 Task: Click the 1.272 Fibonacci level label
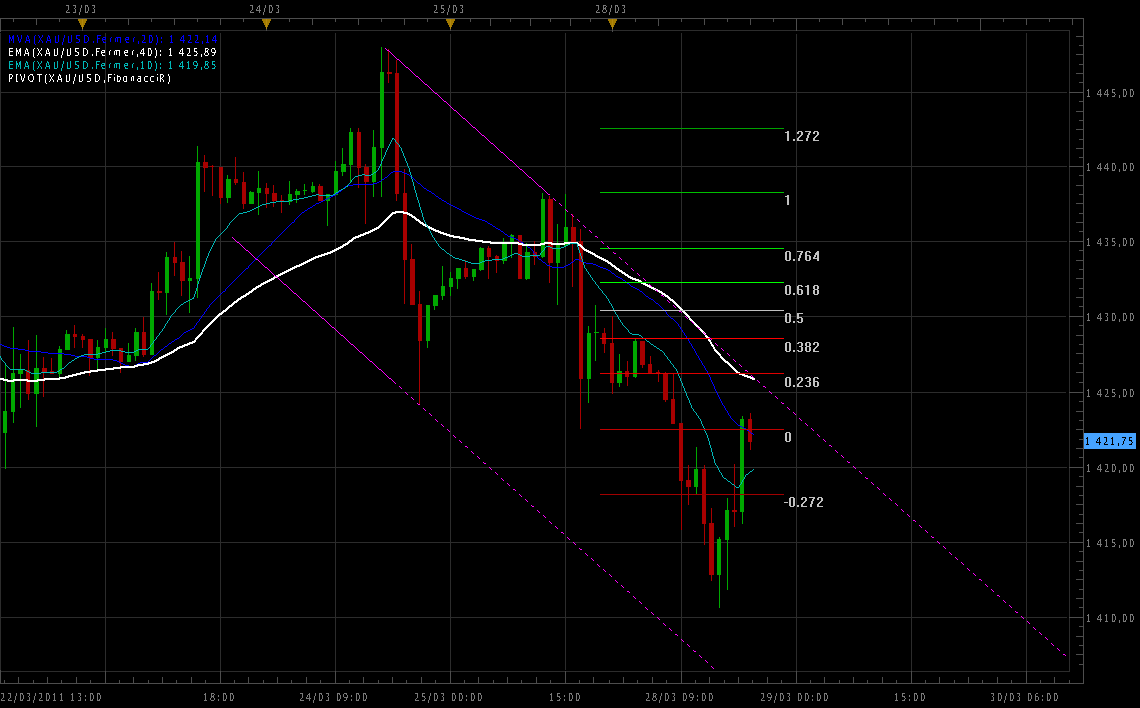(802, 136)
